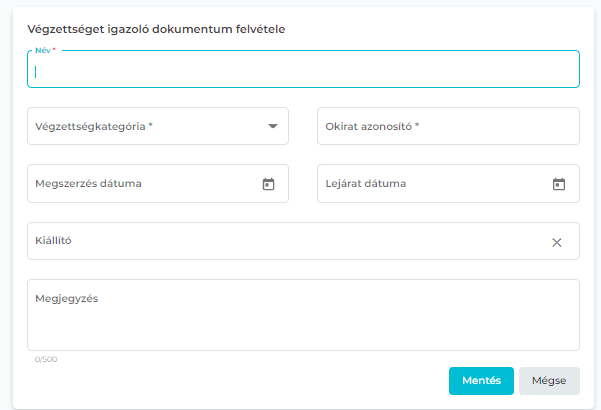This screenshot has height=410, width=601.
Task: Select the Megszerzés dátuma date input
Action: tap(140, 184)
